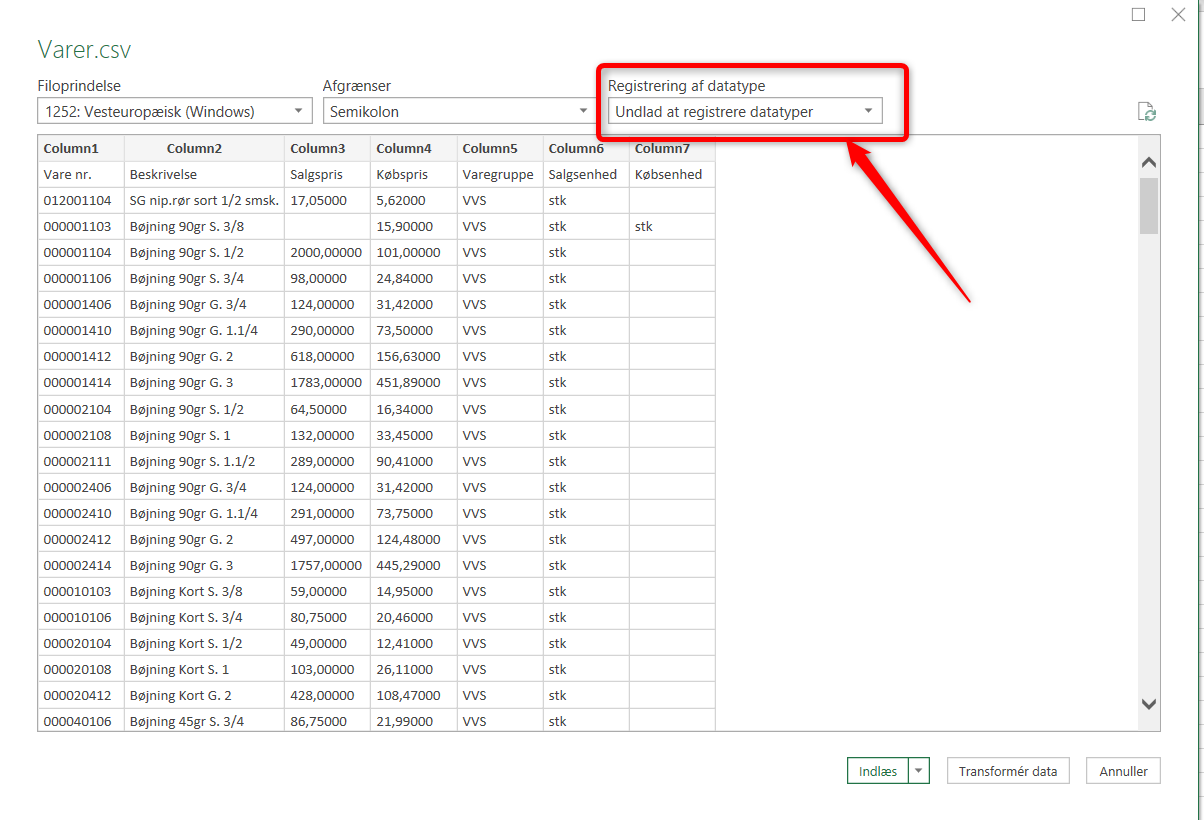Image resolution: width=1204 pixels, height=820 pixels.
Task: Click the scrollbar down arrow
Action: click(1149, 704)
